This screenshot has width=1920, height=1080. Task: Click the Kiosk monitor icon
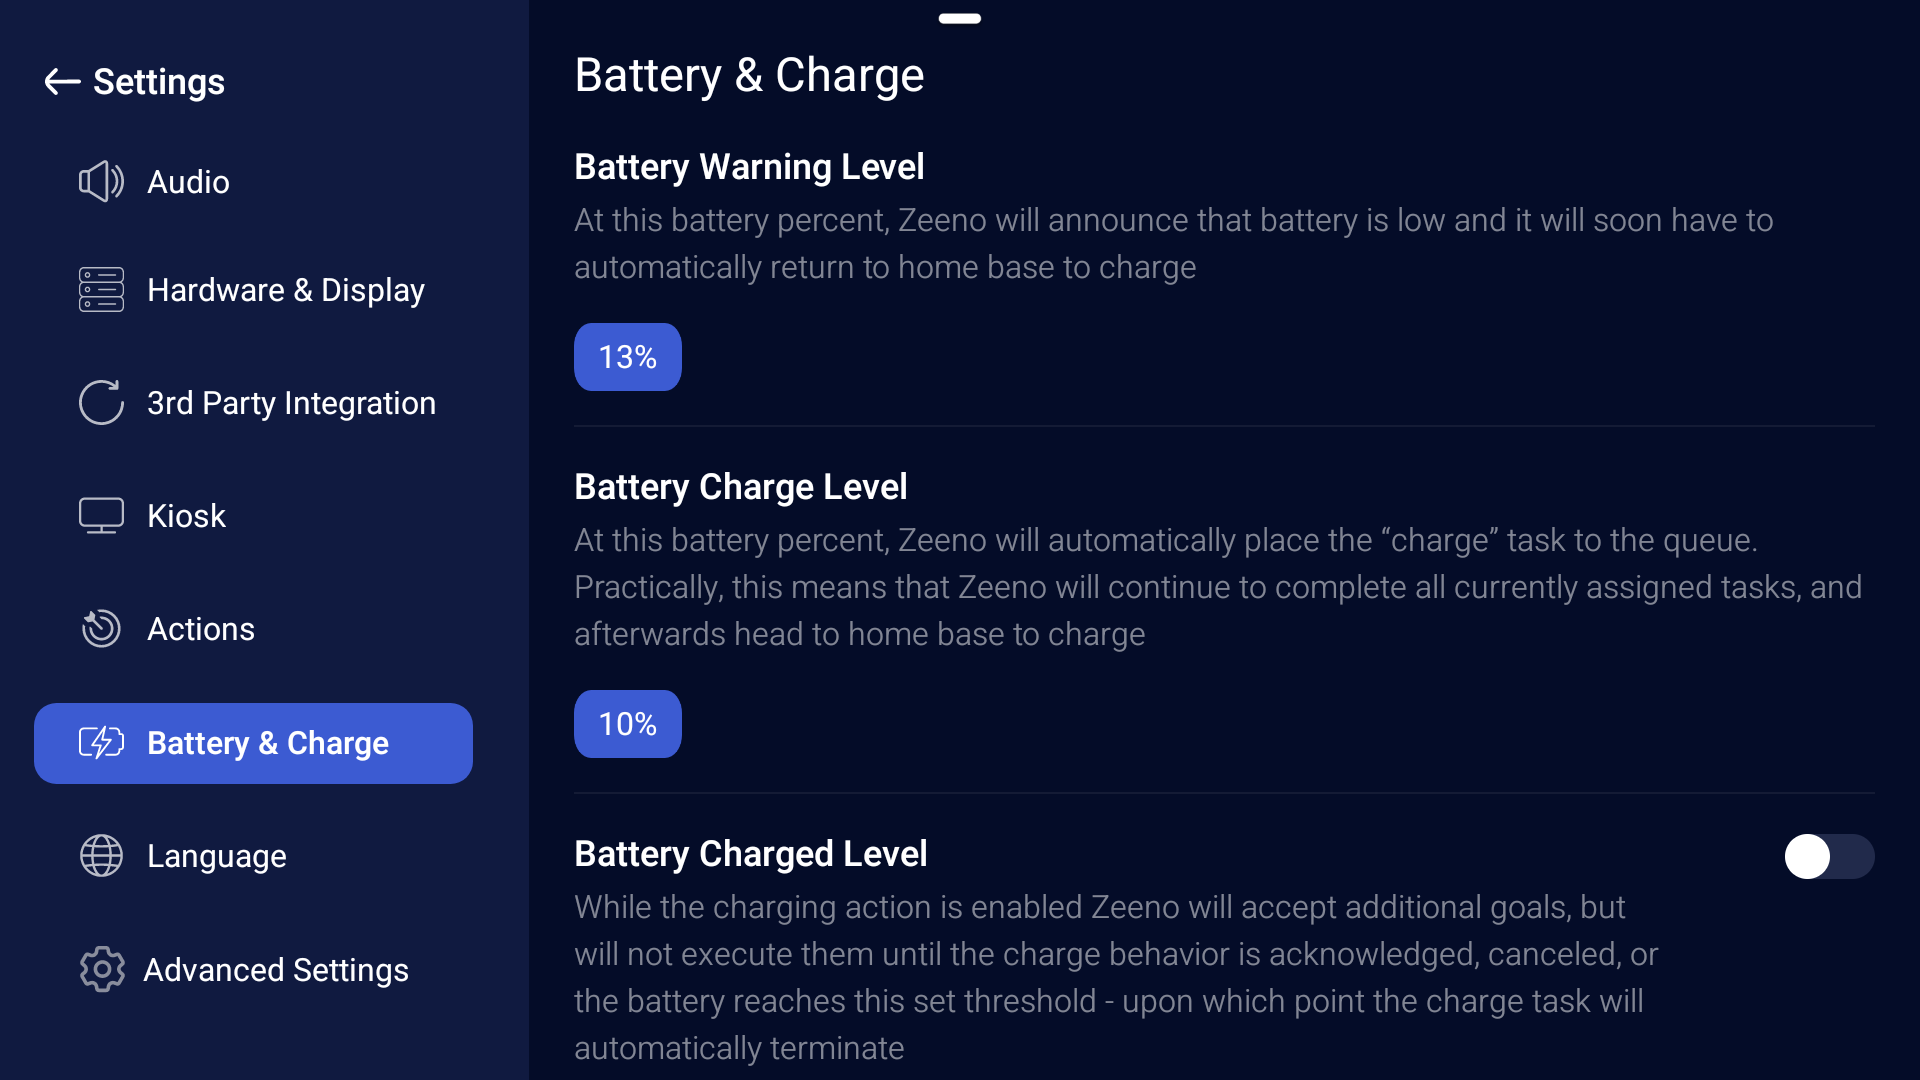tap(101, 516)
